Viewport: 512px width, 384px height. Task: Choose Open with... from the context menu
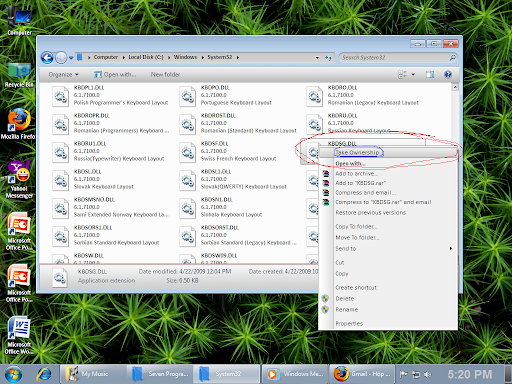(388, 163)
